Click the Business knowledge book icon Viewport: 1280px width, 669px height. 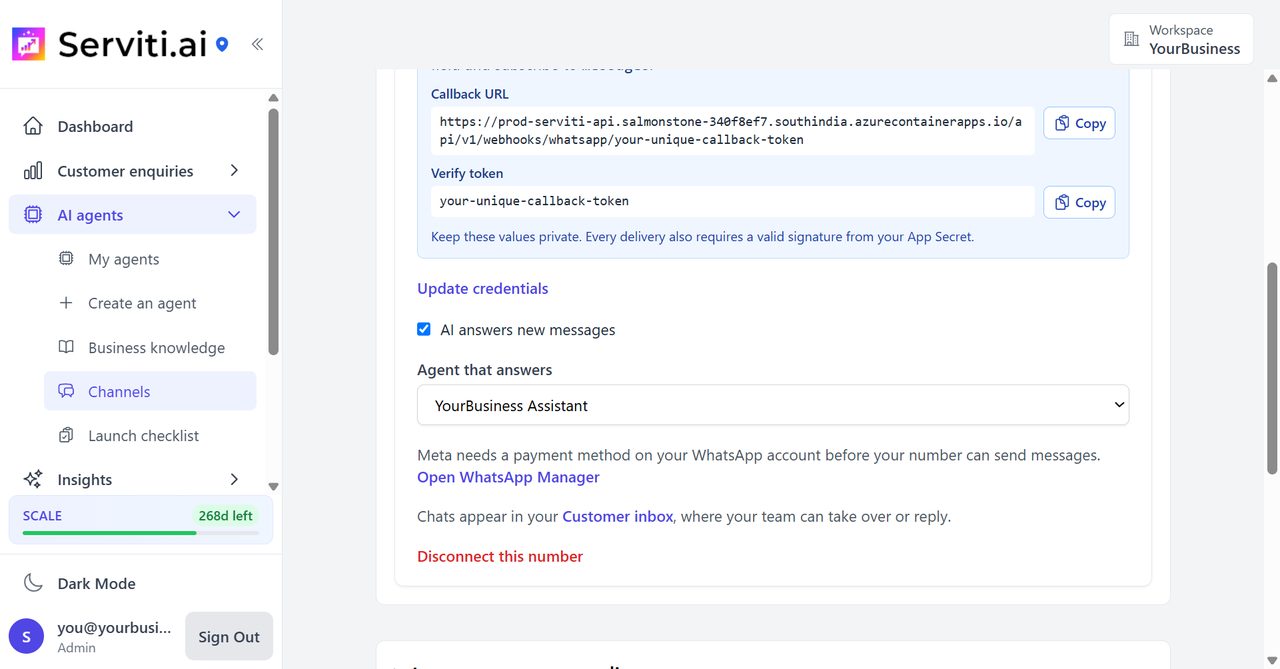pyautogui.click(x=66, y=347)
